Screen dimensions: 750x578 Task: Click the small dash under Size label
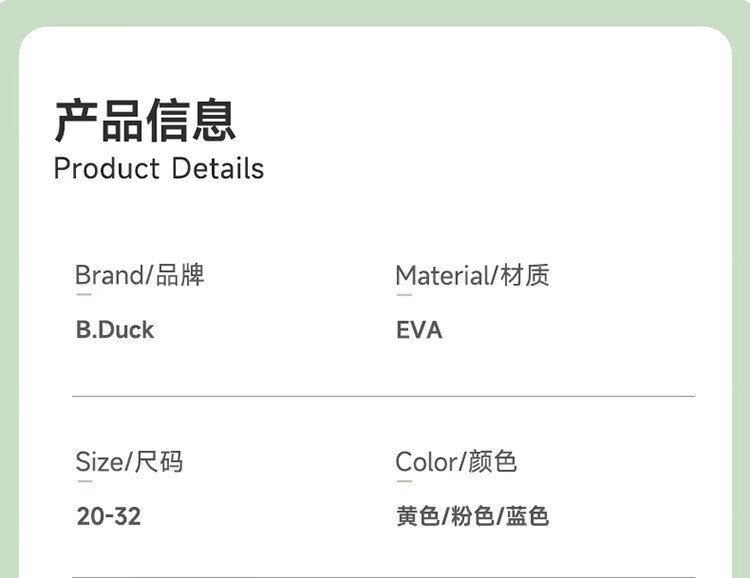click(x=84, y=481)
